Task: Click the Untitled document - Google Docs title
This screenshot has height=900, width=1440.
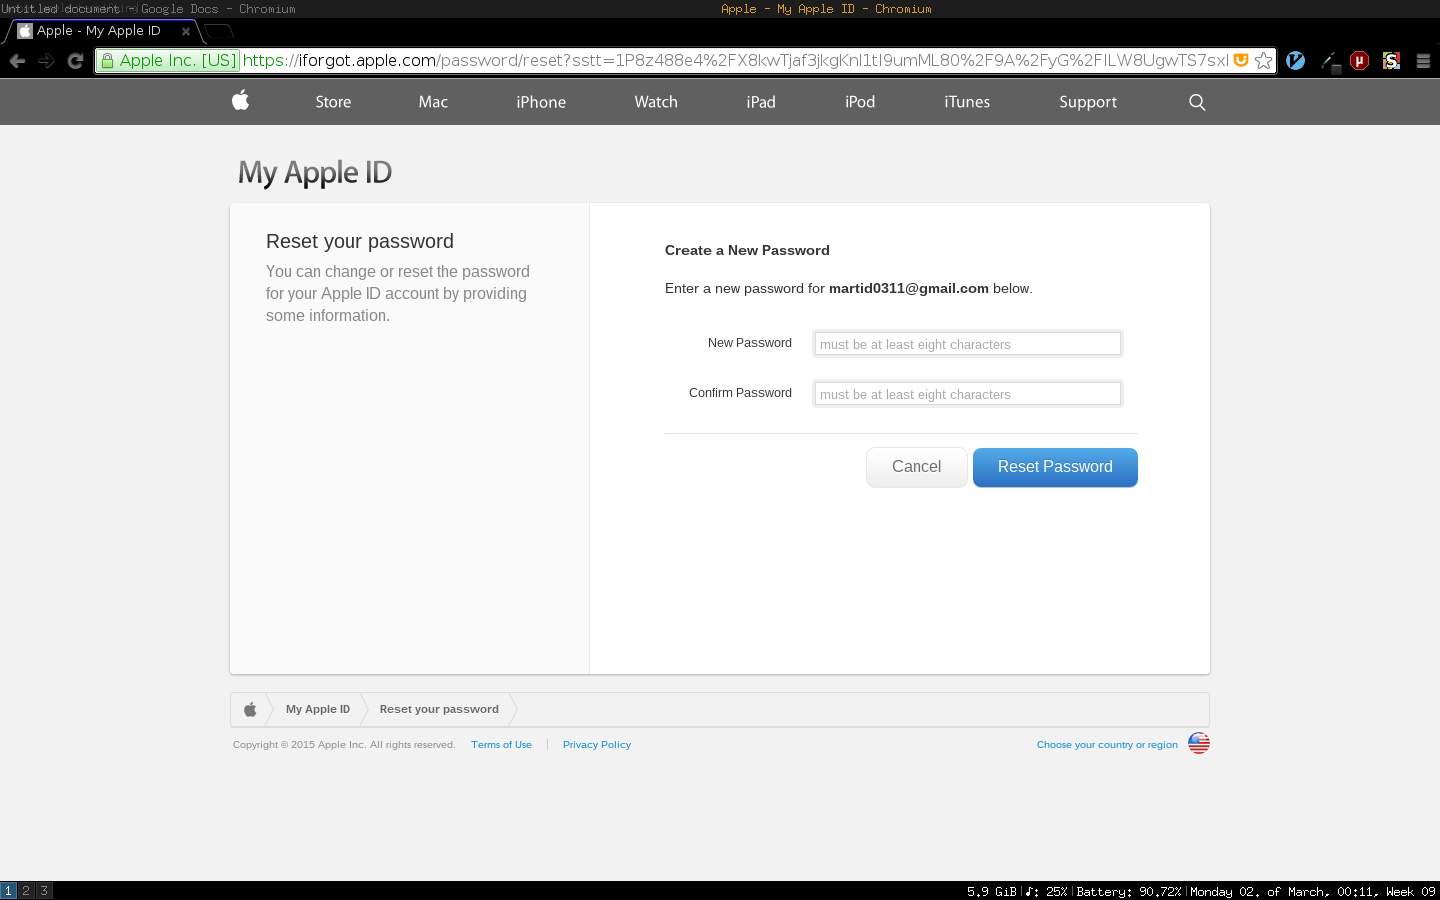Action: (148, 9)
